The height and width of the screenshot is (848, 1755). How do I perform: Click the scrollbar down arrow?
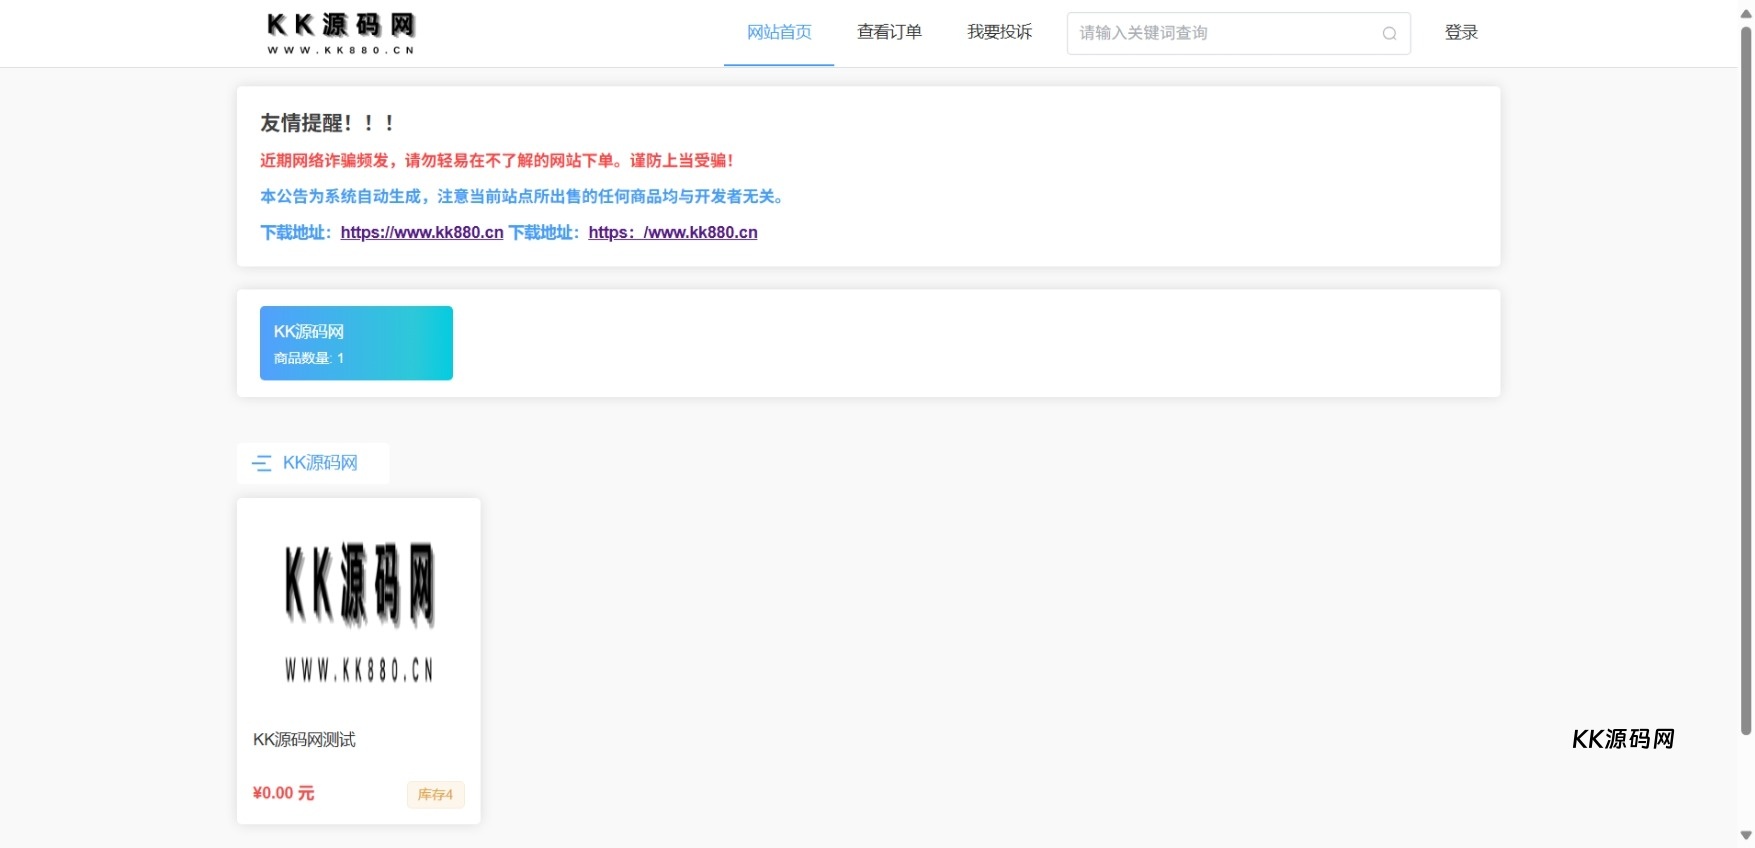[x=1746, y=835]
